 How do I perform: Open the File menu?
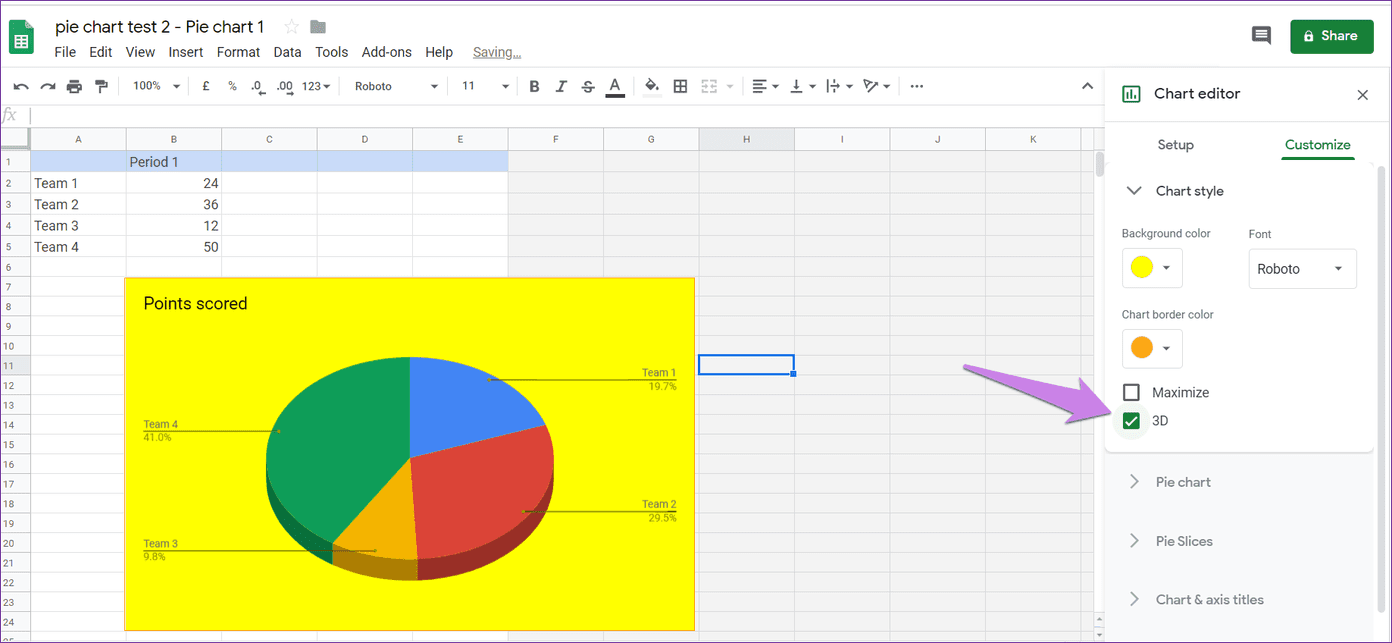[65, 52]
